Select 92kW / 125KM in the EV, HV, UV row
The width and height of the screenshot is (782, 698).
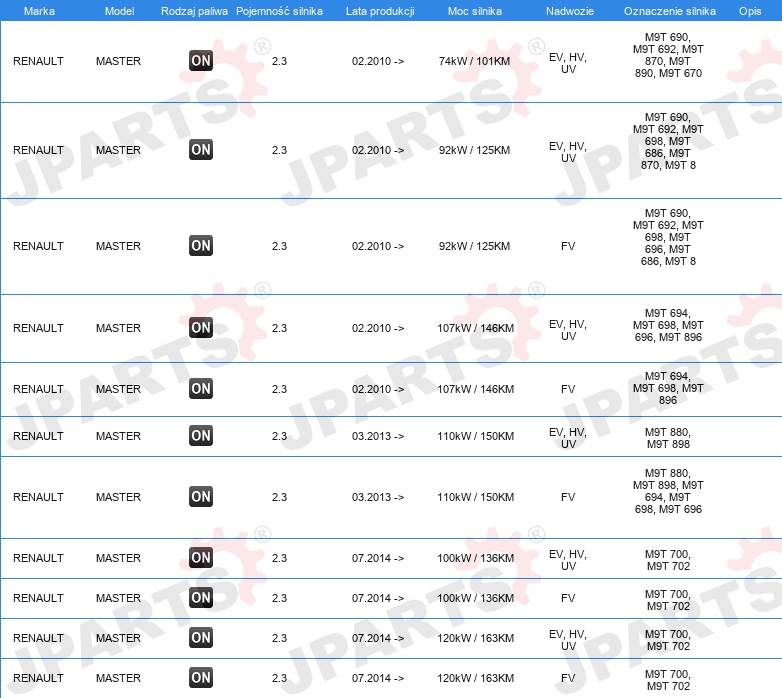(x=474, y=150)
